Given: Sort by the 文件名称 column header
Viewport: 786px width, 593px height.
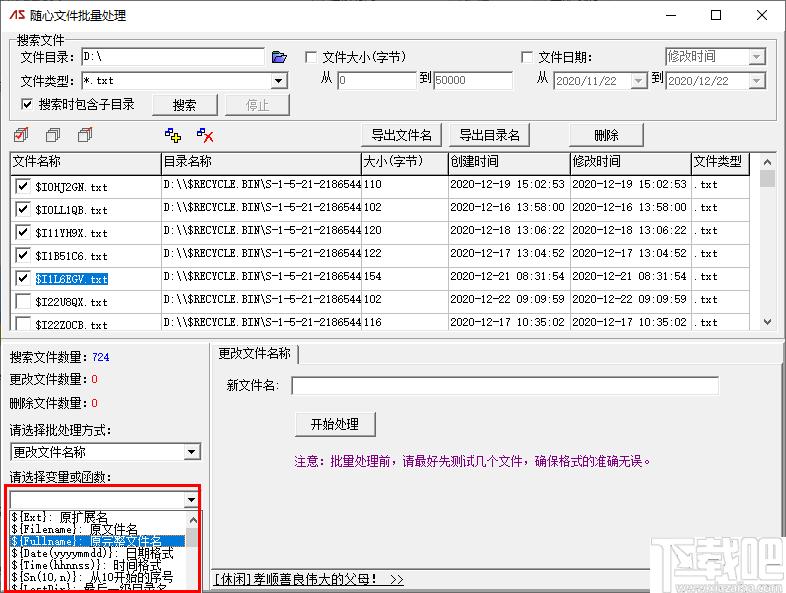Looking at the screenshot, I should pos(86,162).
